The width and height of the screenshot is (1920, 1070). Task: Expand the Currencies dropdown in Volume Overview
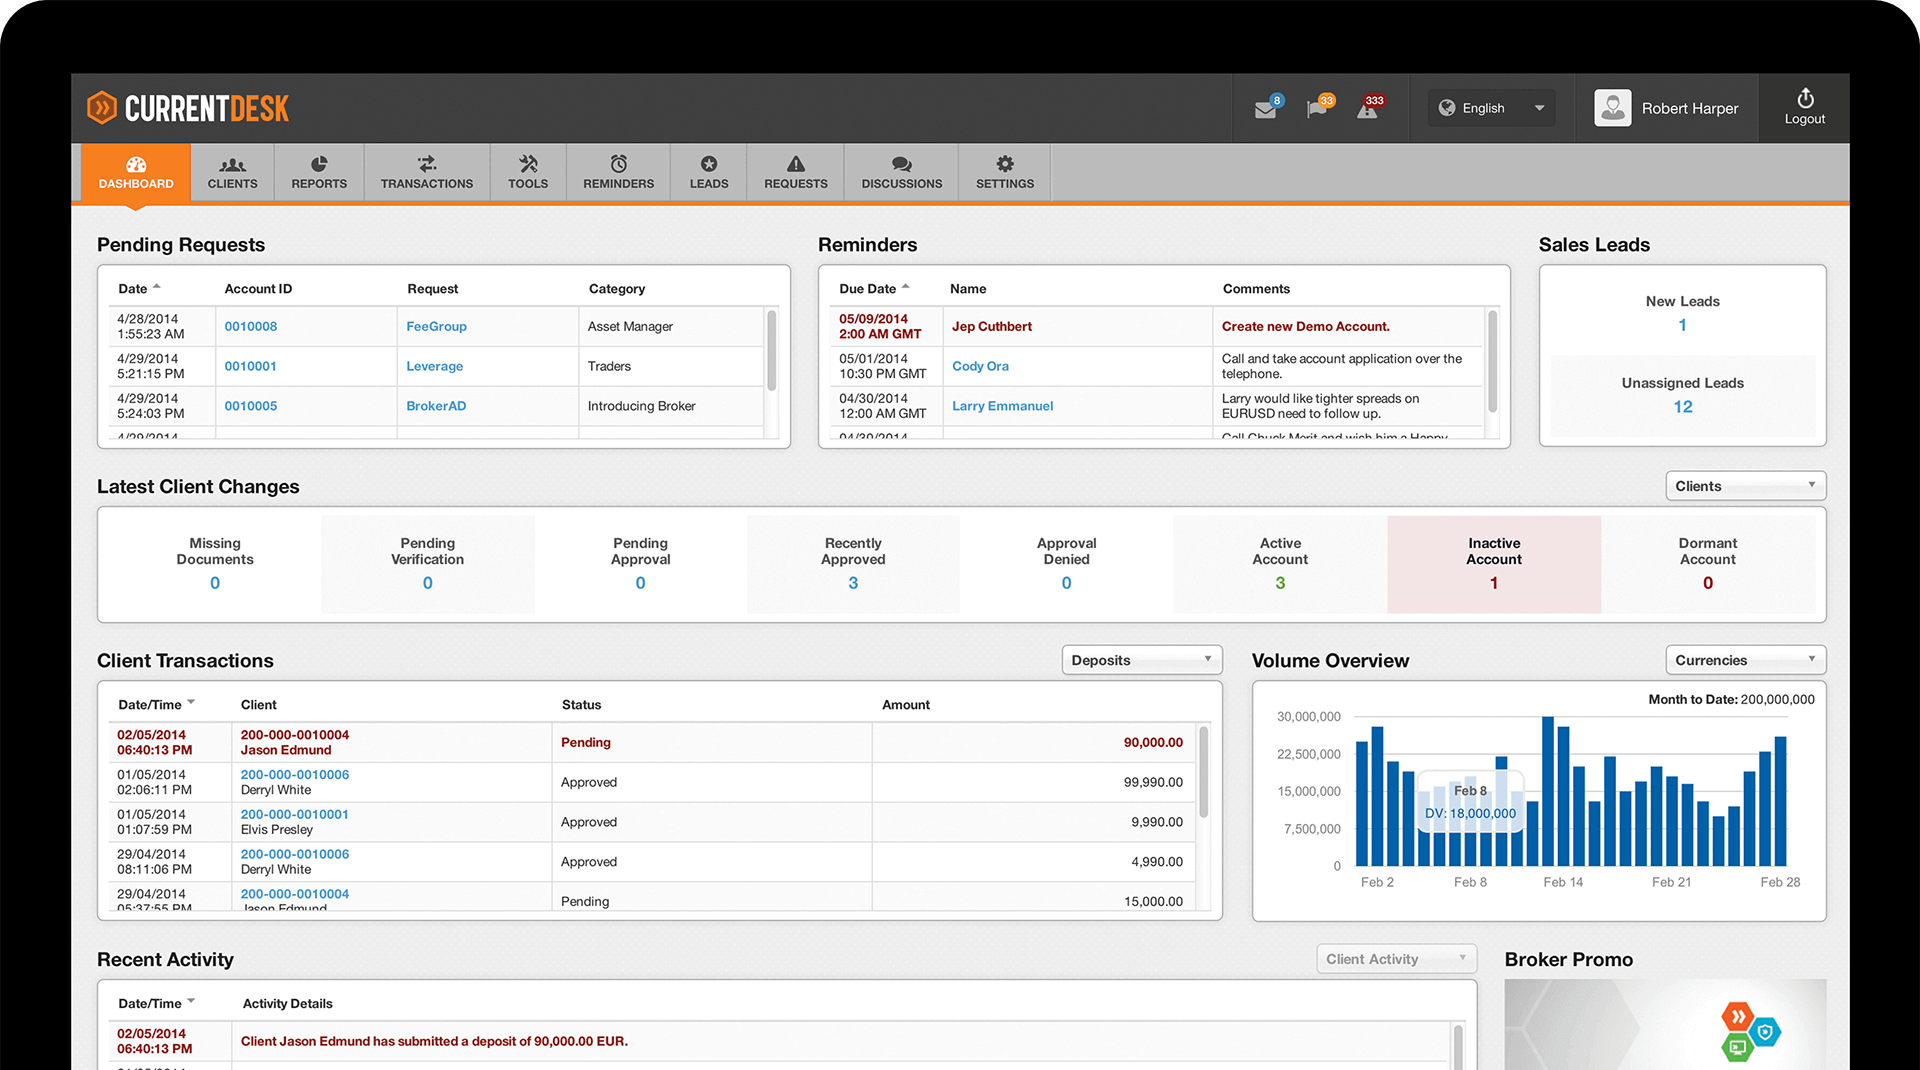(1745, 660)
